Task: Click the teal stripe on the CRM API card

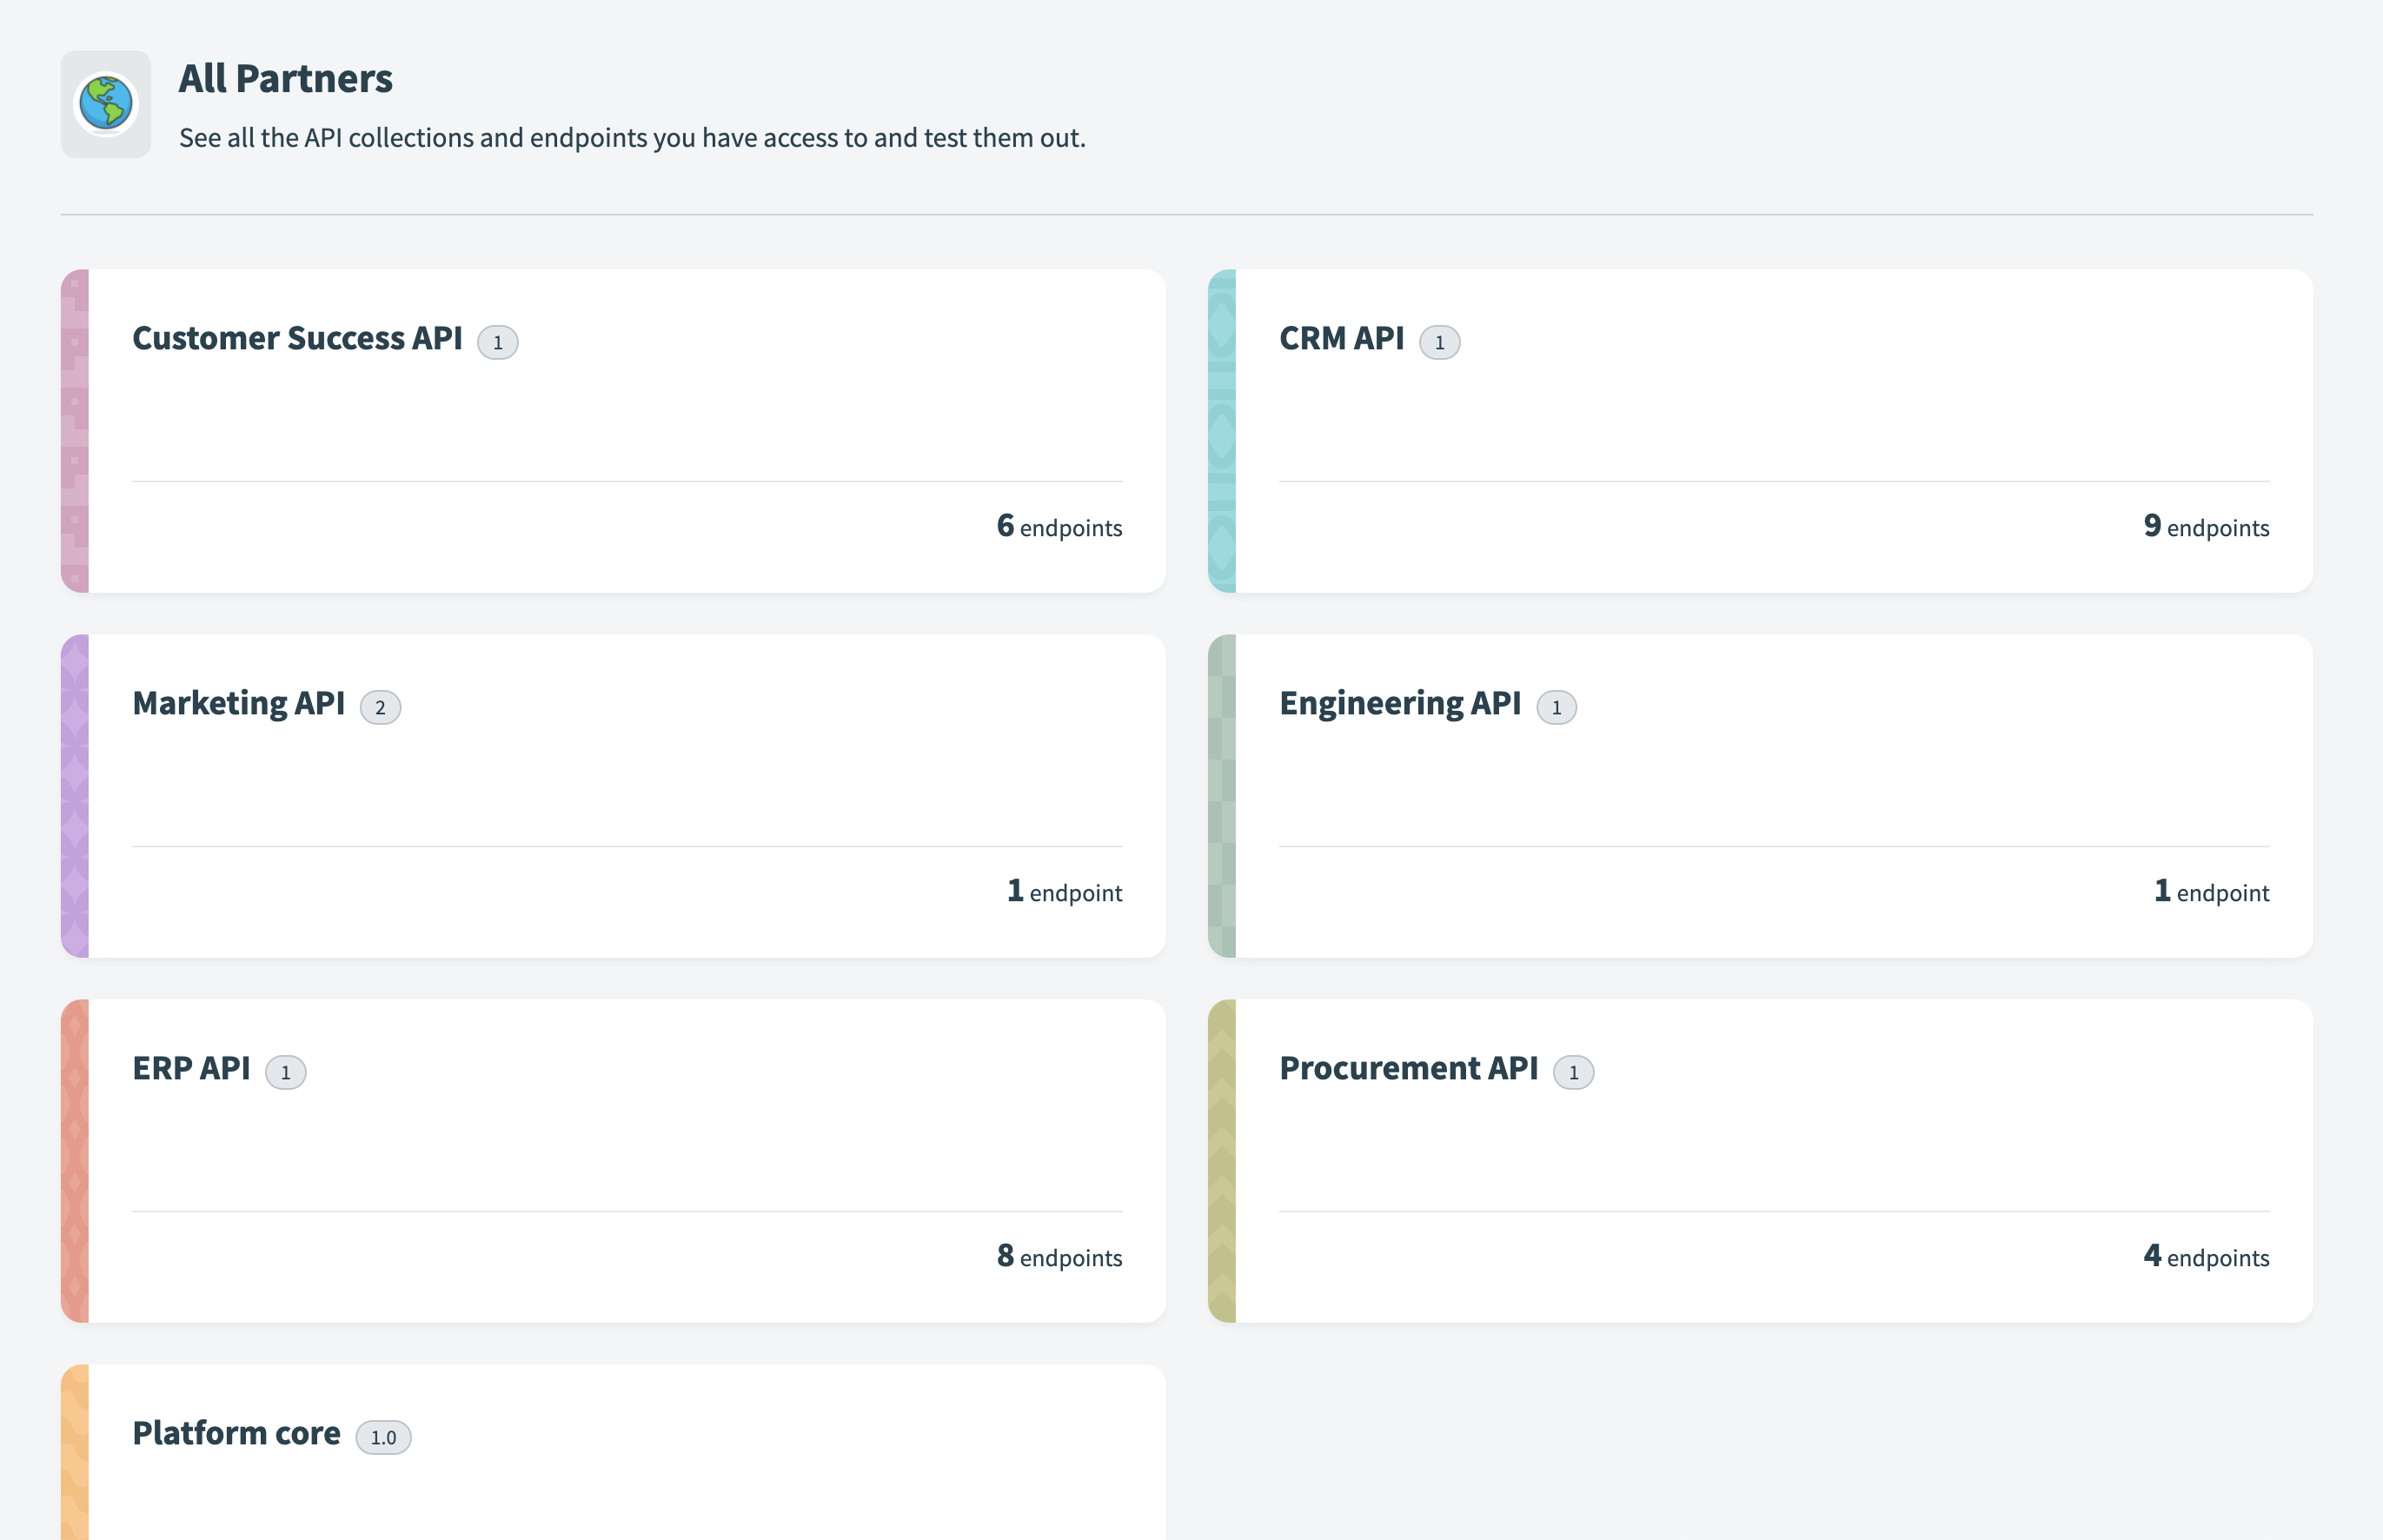Action: click(1222, 431)
